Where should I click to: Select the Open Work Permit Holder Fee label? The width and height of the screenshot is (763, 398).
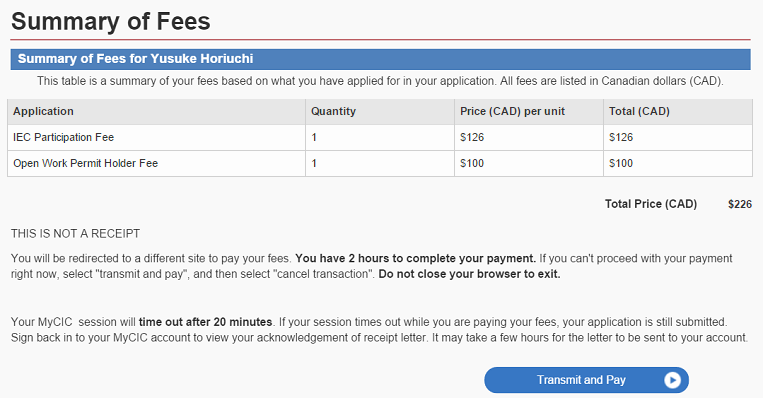pos(86,163)
